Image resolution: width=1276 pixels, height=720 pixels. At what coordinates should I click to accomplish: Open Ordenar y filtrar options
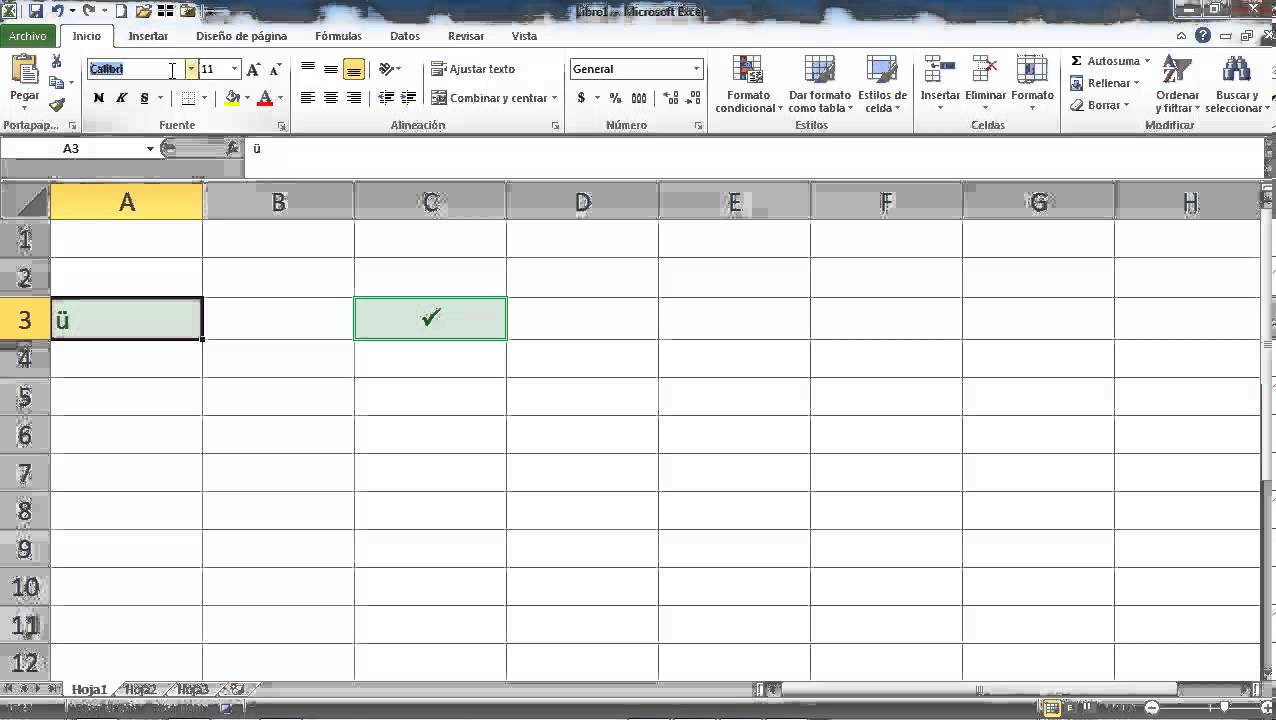coord(1177,84)
